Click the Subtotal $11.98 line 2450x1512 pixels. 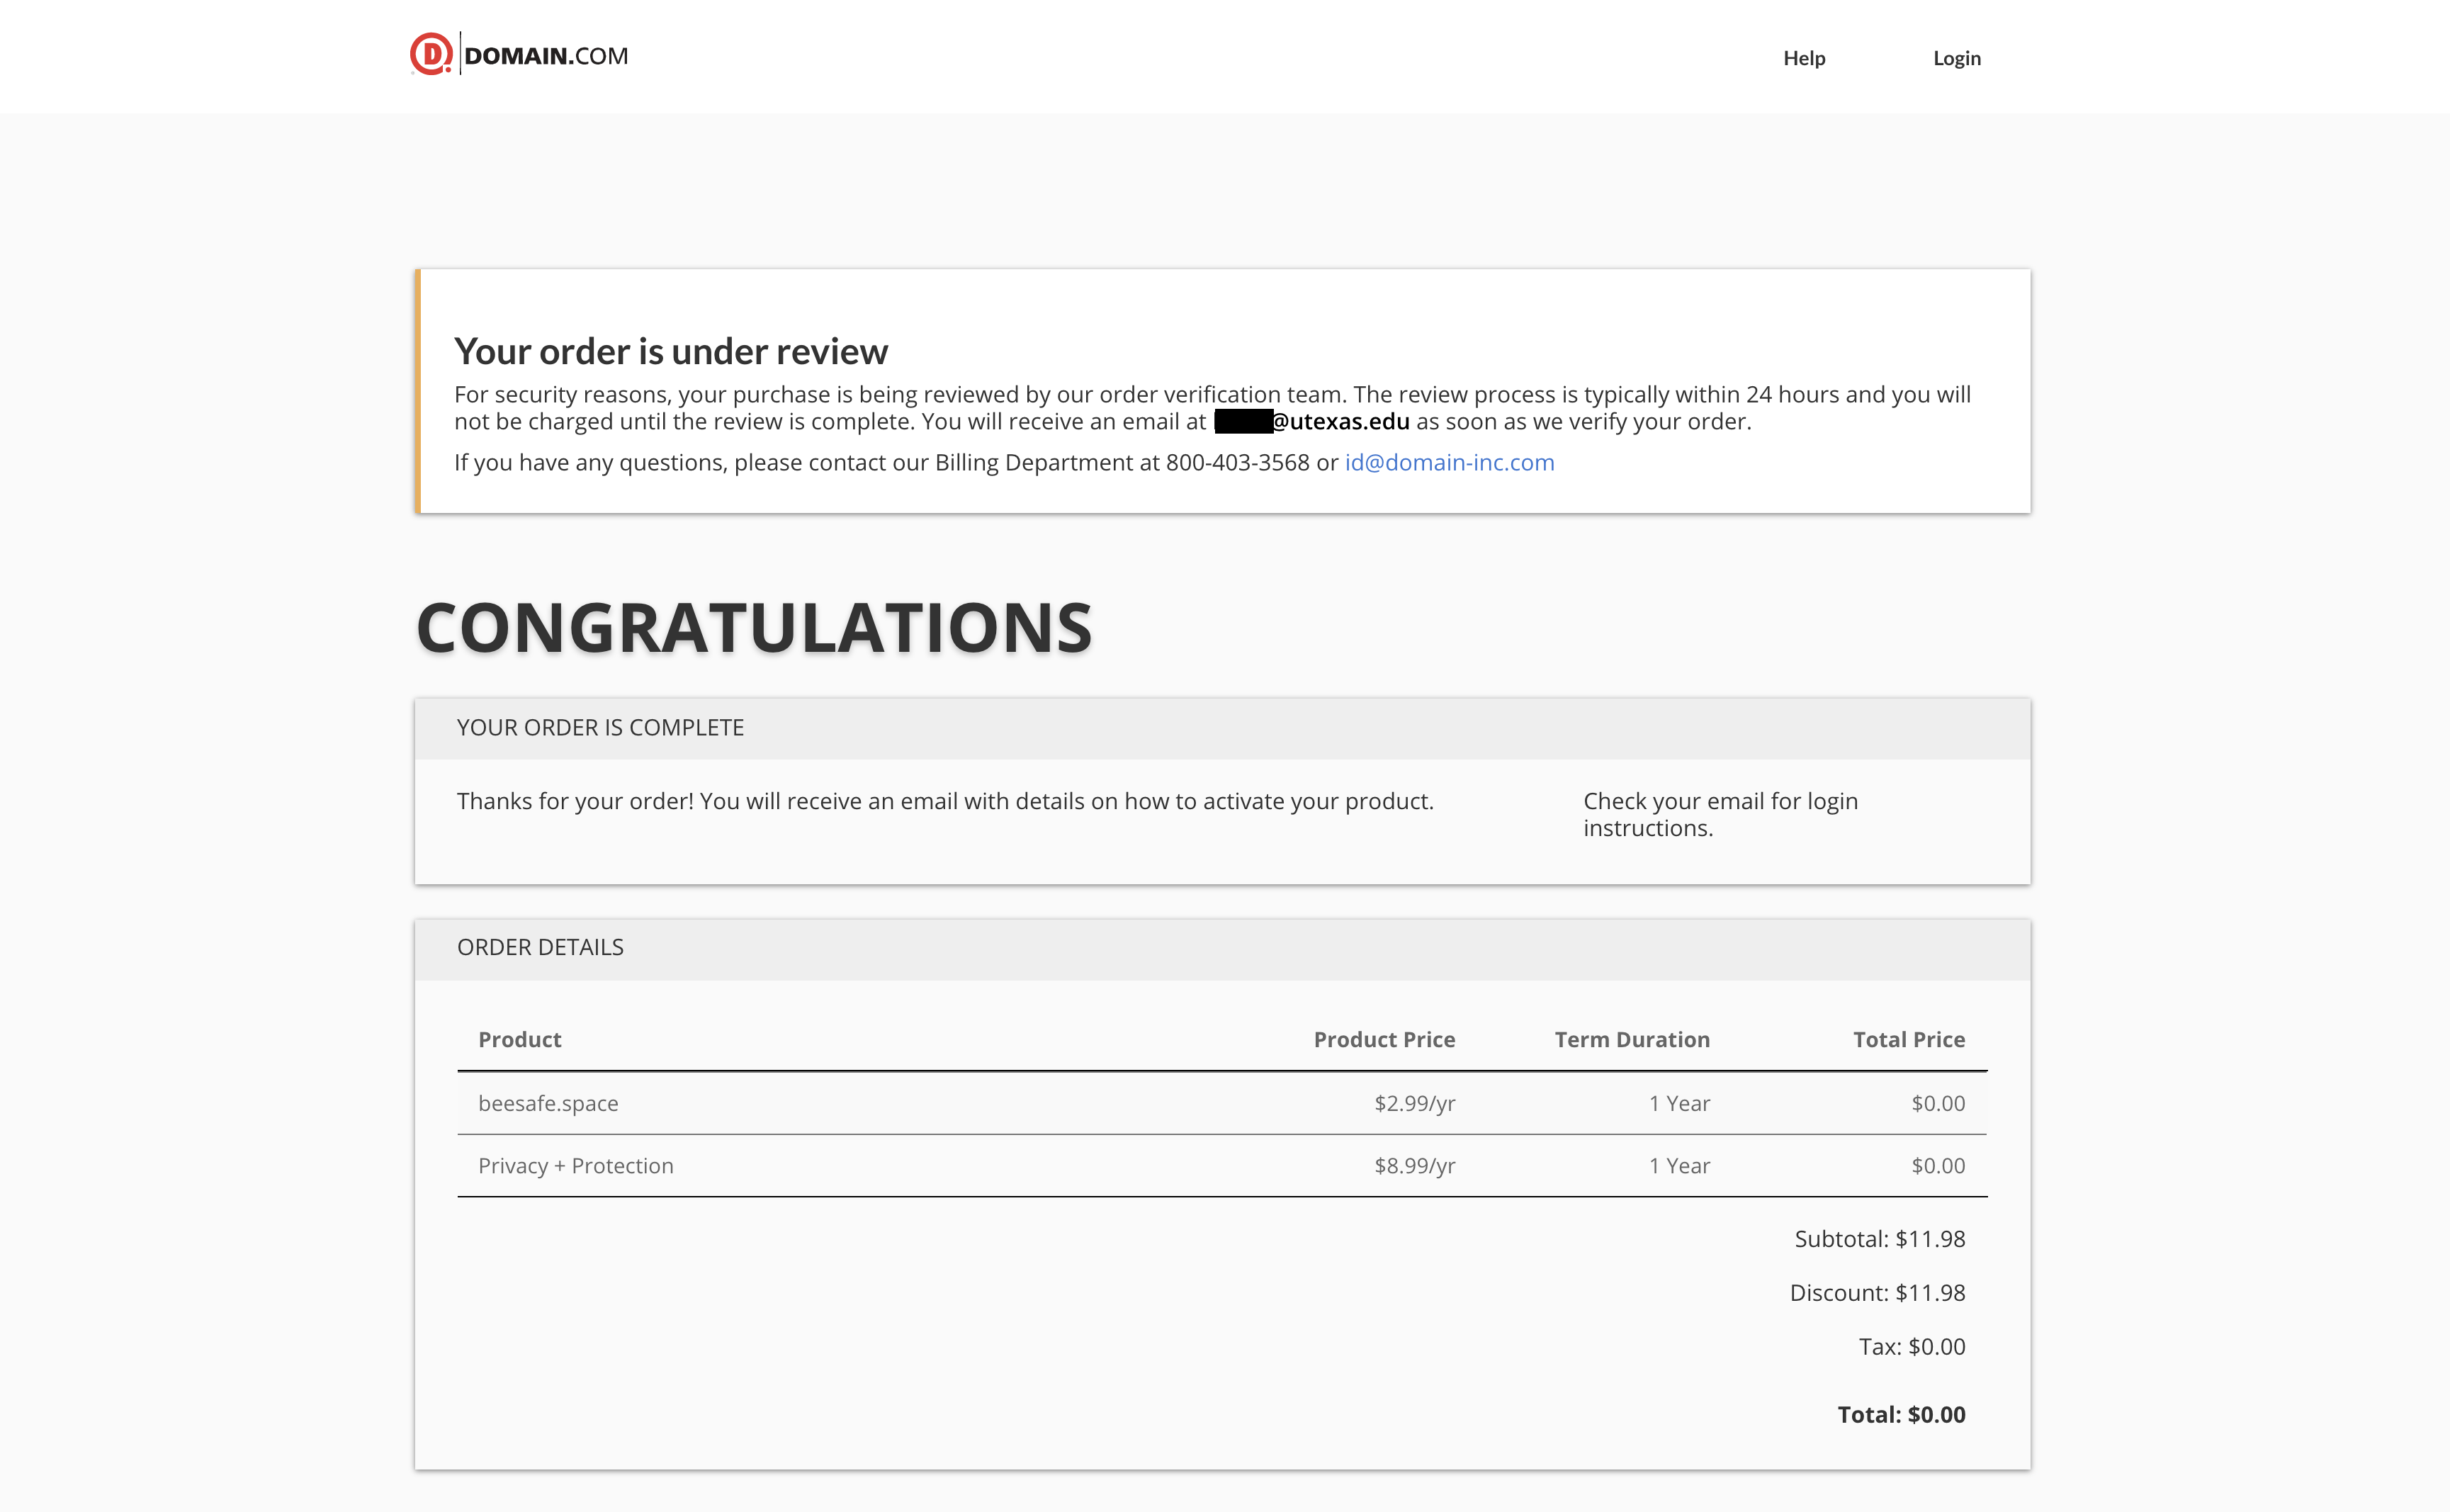tap(1879, 1240)
